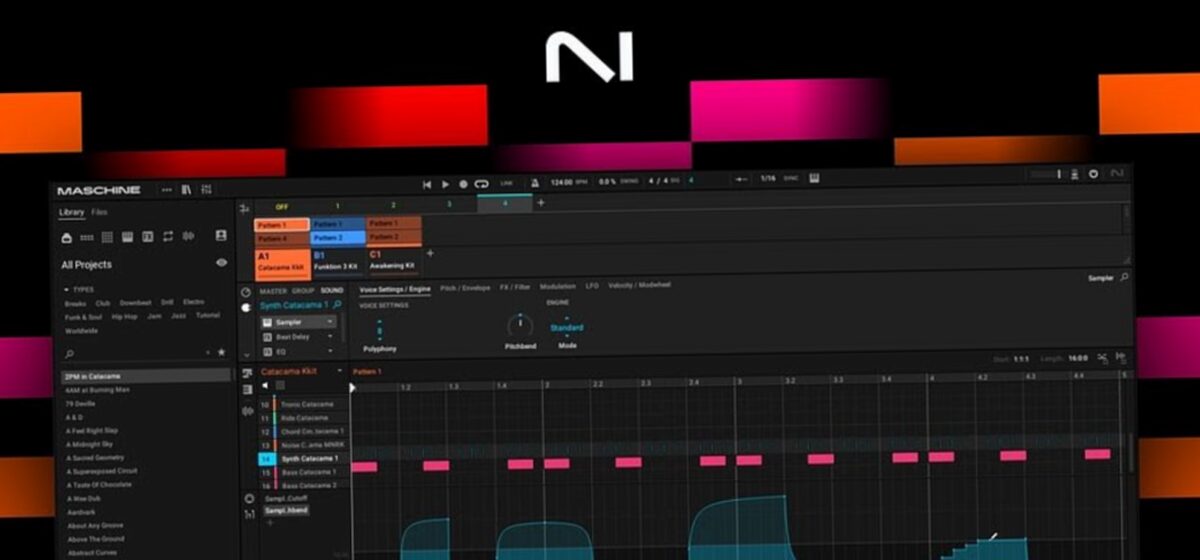
Task: Select the Instruments keyboard icon in browser
Action: click(x=127, y=237)
